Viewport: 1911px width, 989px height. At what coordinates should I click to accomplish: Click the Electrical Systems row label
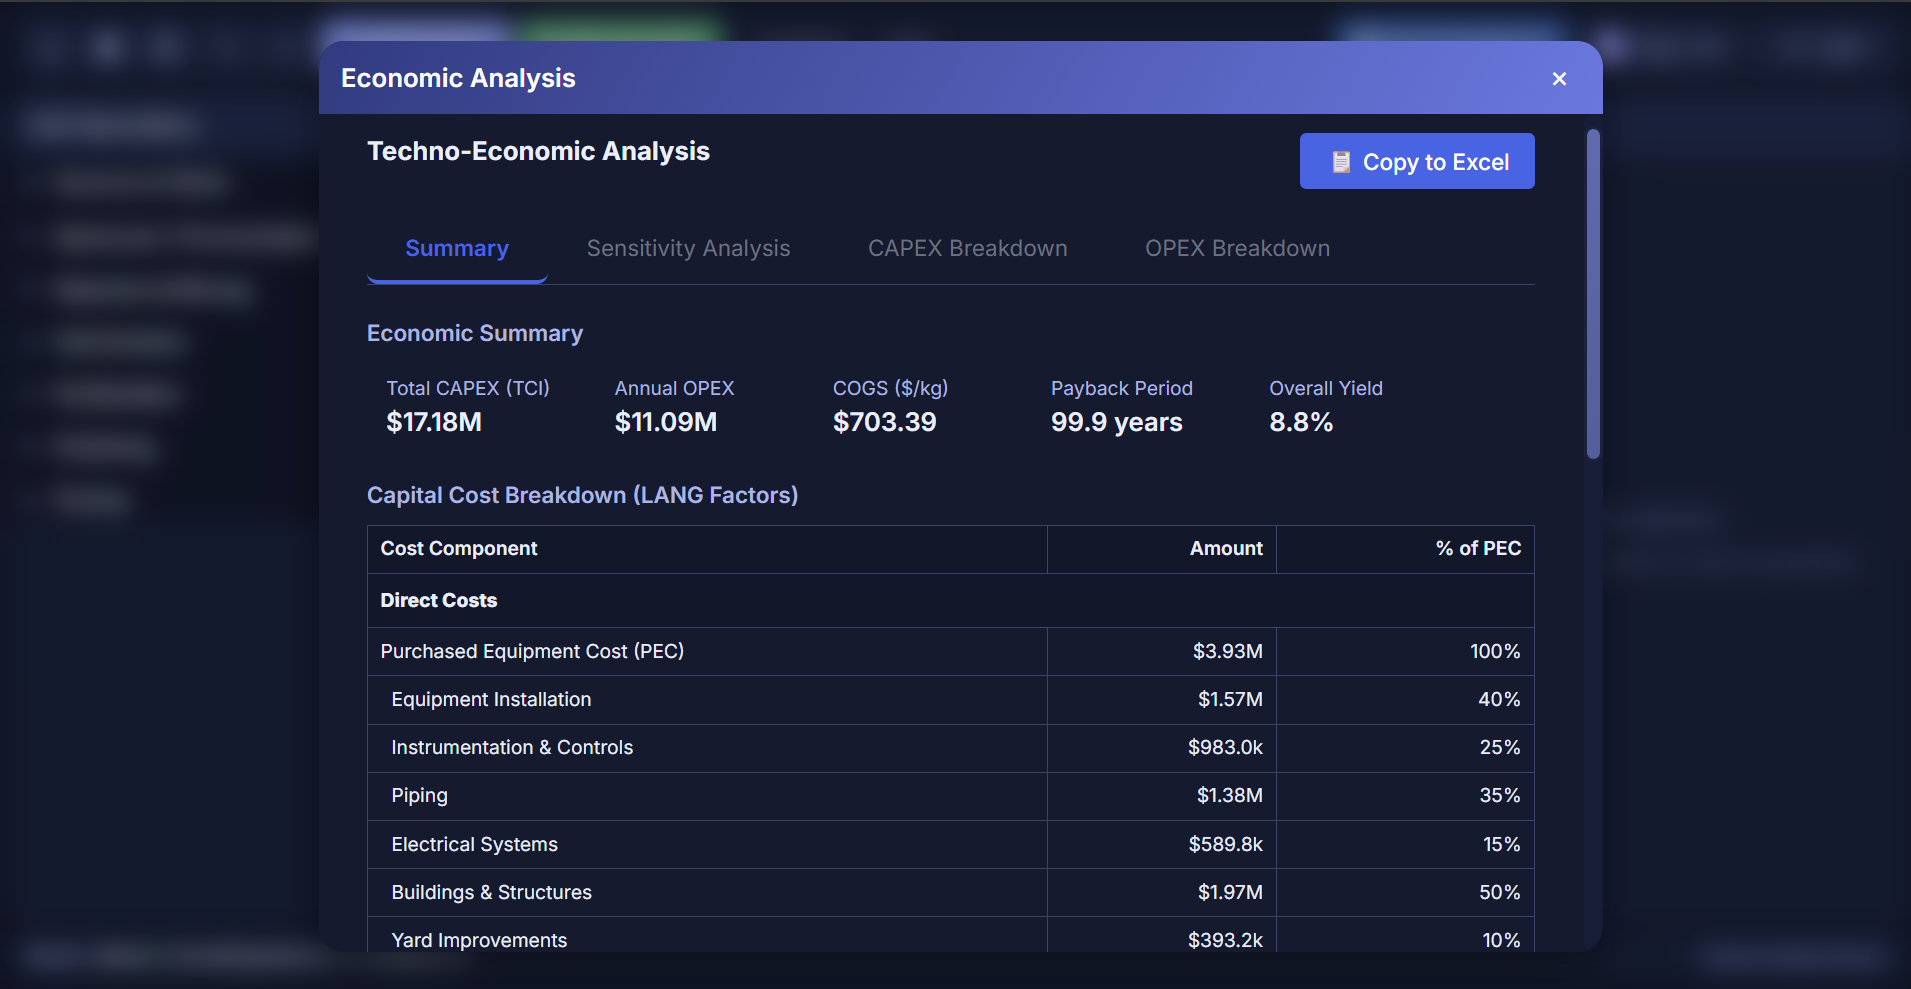pyautogui.click(x=474, y=845)
